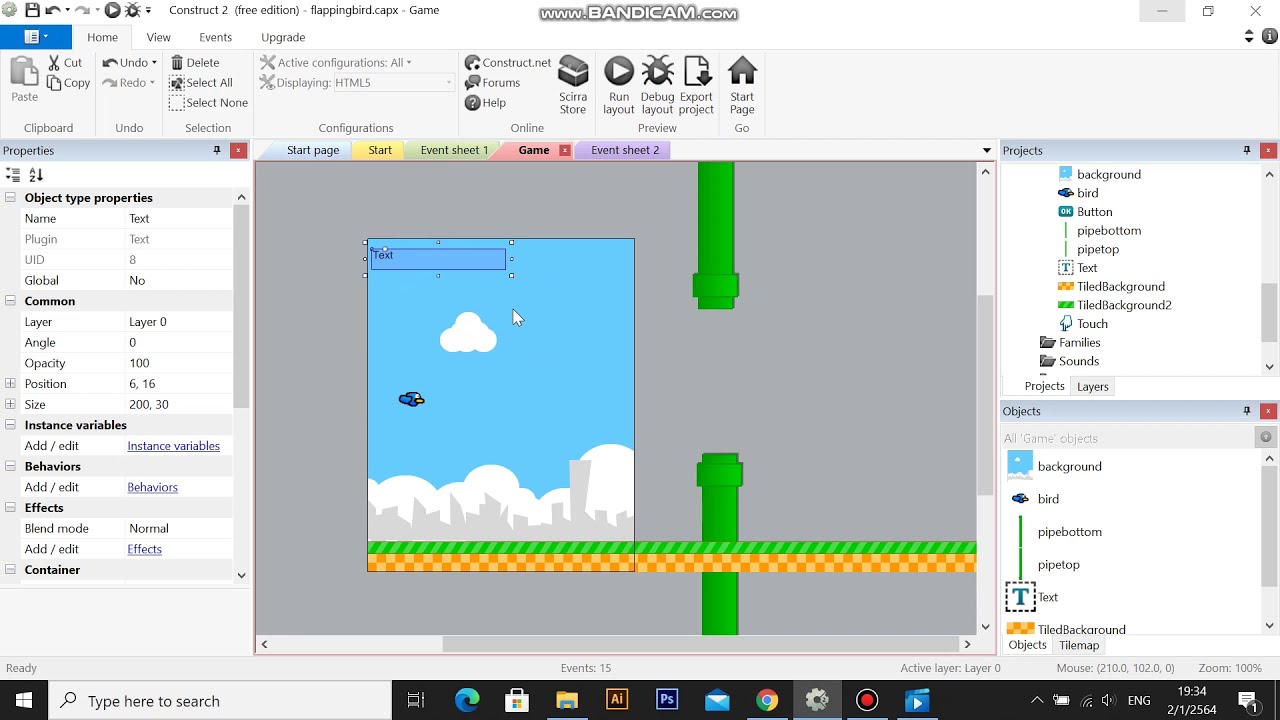
Task: Open layout tabs list dropdown arrow
Action: tap(987, 150)
